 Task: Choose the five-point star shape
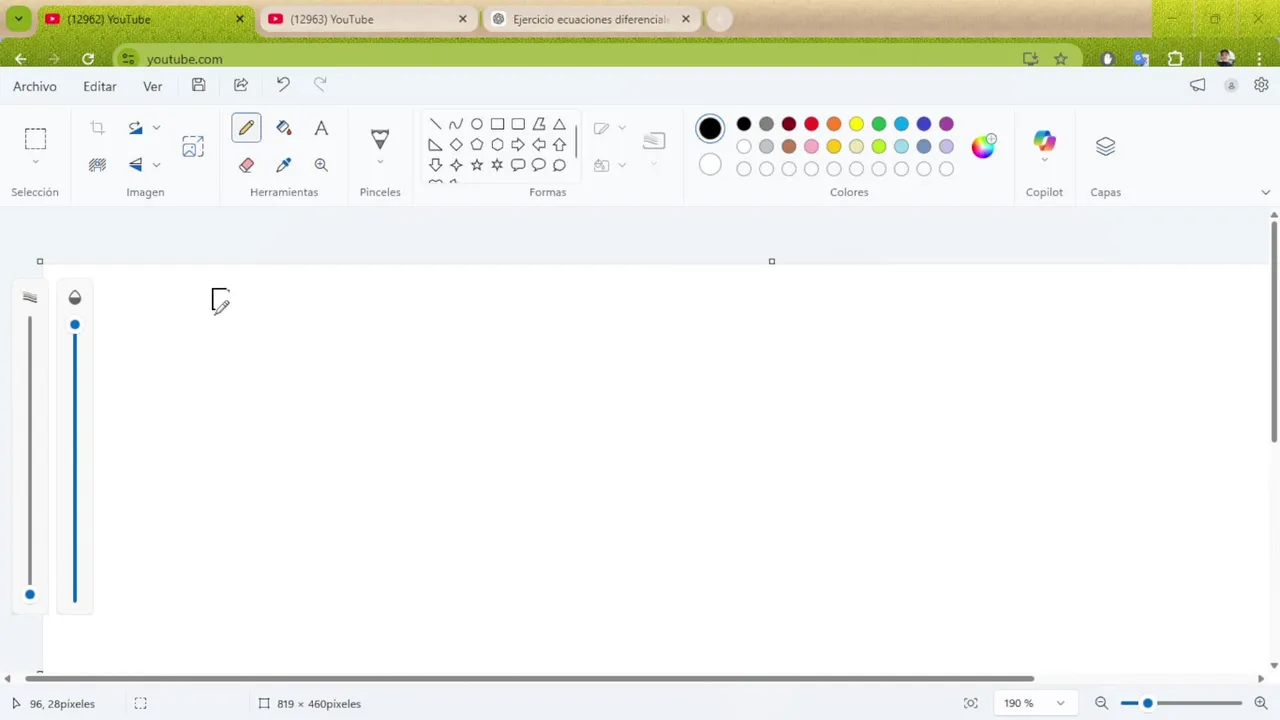point(477,165)
